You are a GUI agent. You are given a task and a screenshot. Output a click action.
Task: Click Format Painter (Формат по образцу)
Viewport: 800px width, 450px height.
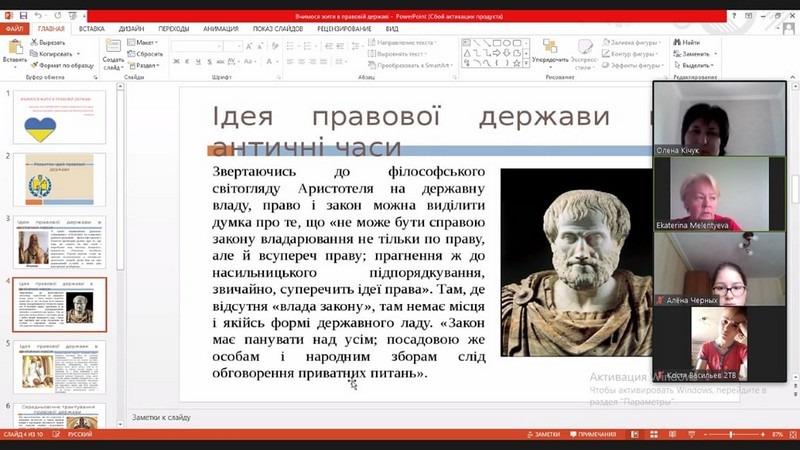(x=62, y=65)
